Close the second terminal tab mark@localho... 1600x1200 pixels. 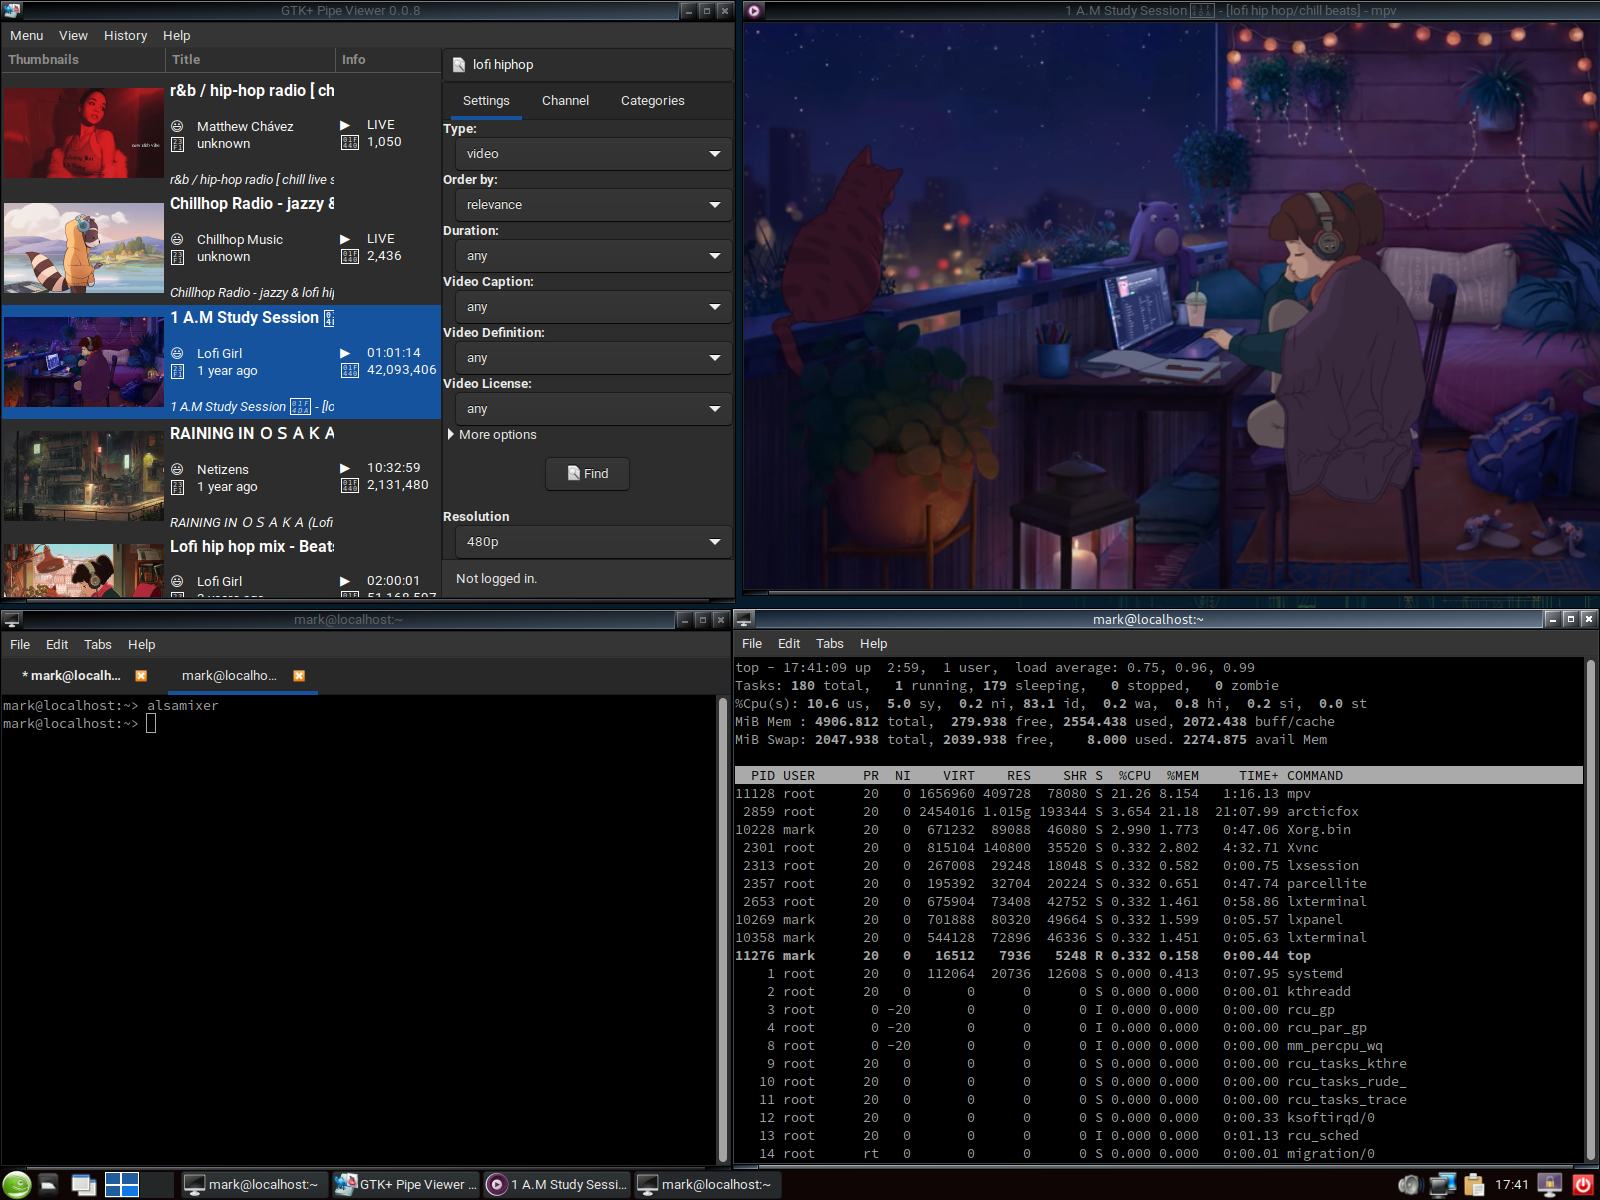(x=299, y=676)
